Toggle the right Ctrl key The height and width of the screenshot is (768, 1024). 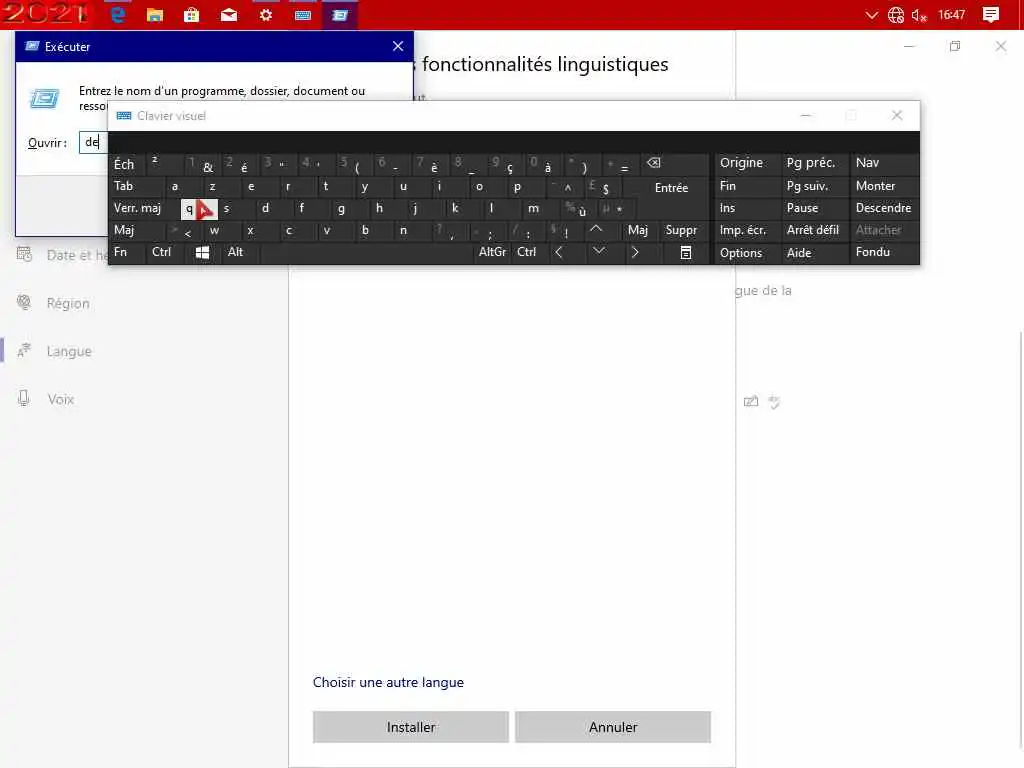(526, 252)
